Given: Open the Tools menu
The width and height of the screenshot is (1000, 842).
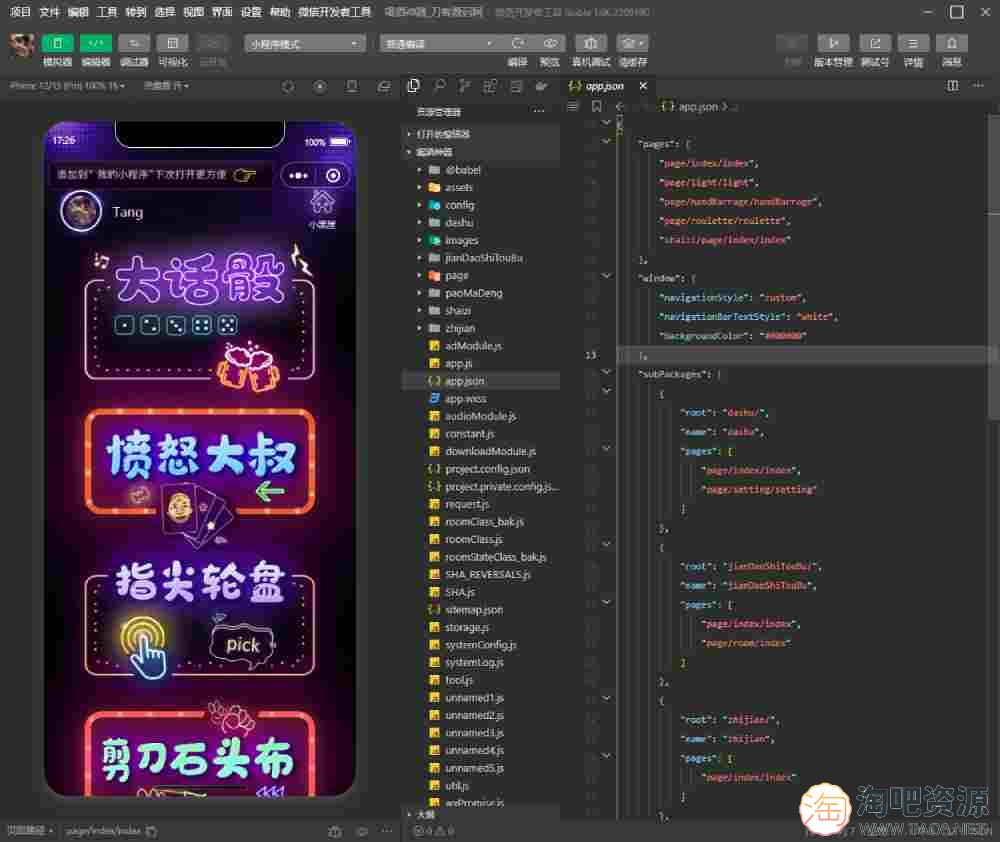Looking at the screenshot, I should 107,12.
